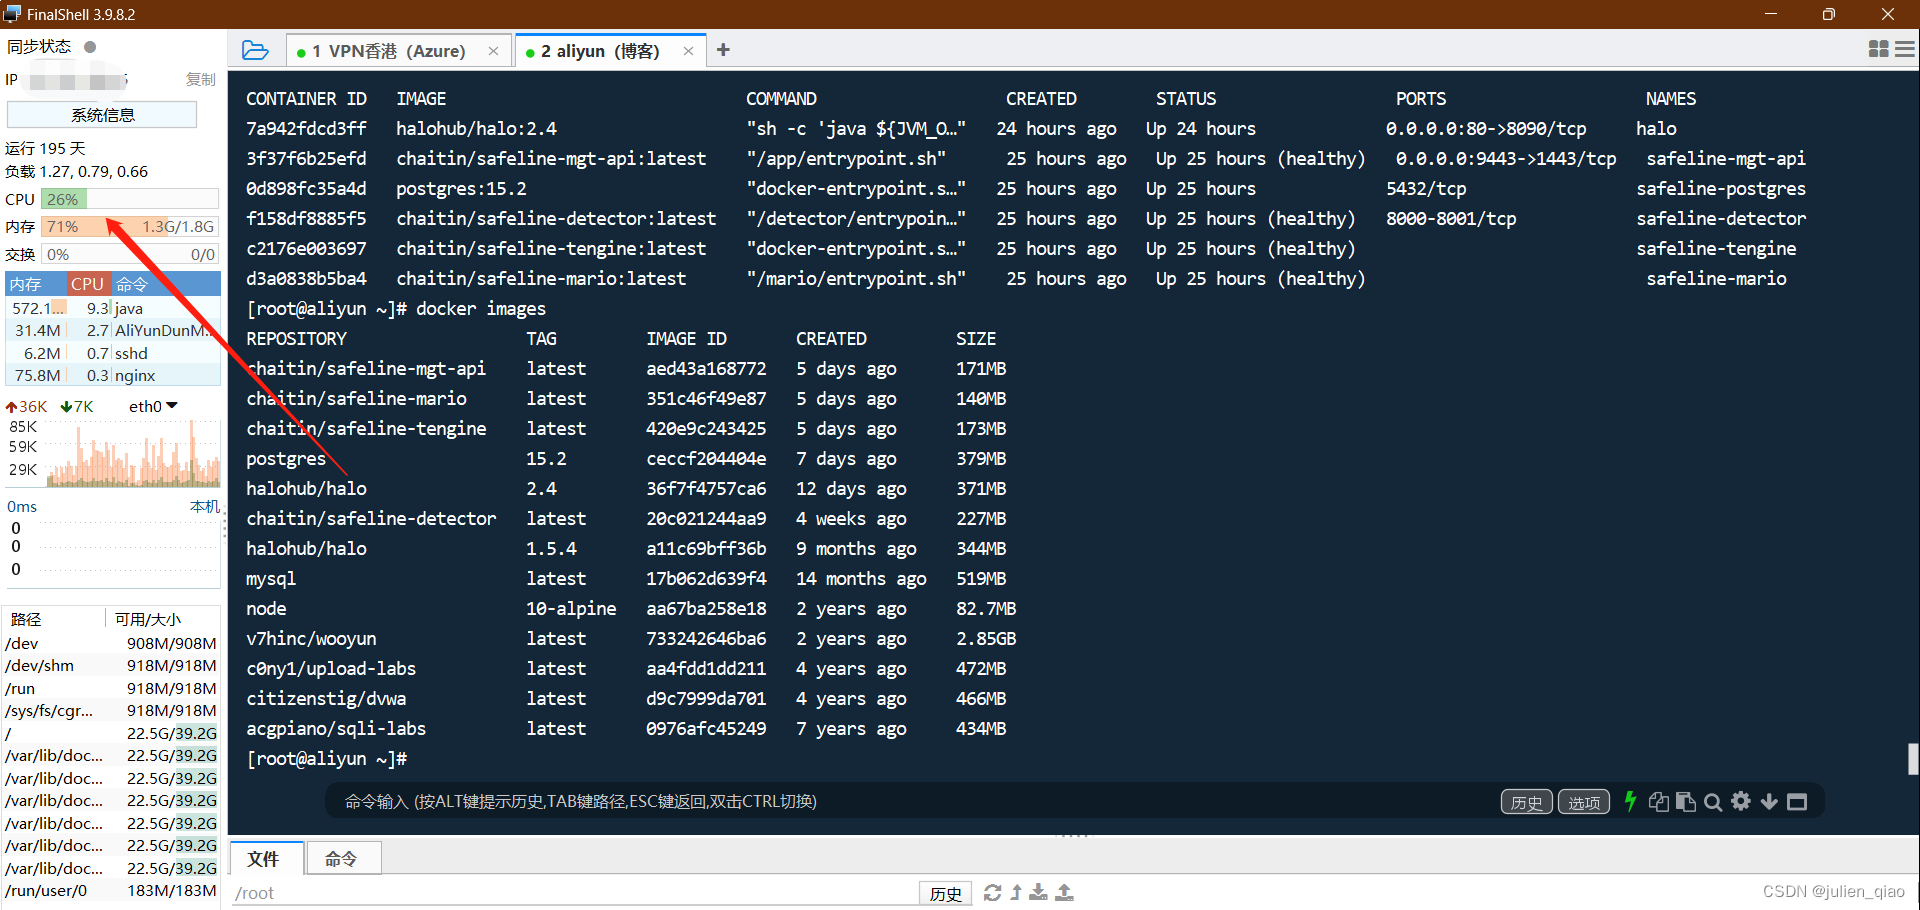
Task: Toggle terminal fullscreen window icon
Action: pos(1797,802)
